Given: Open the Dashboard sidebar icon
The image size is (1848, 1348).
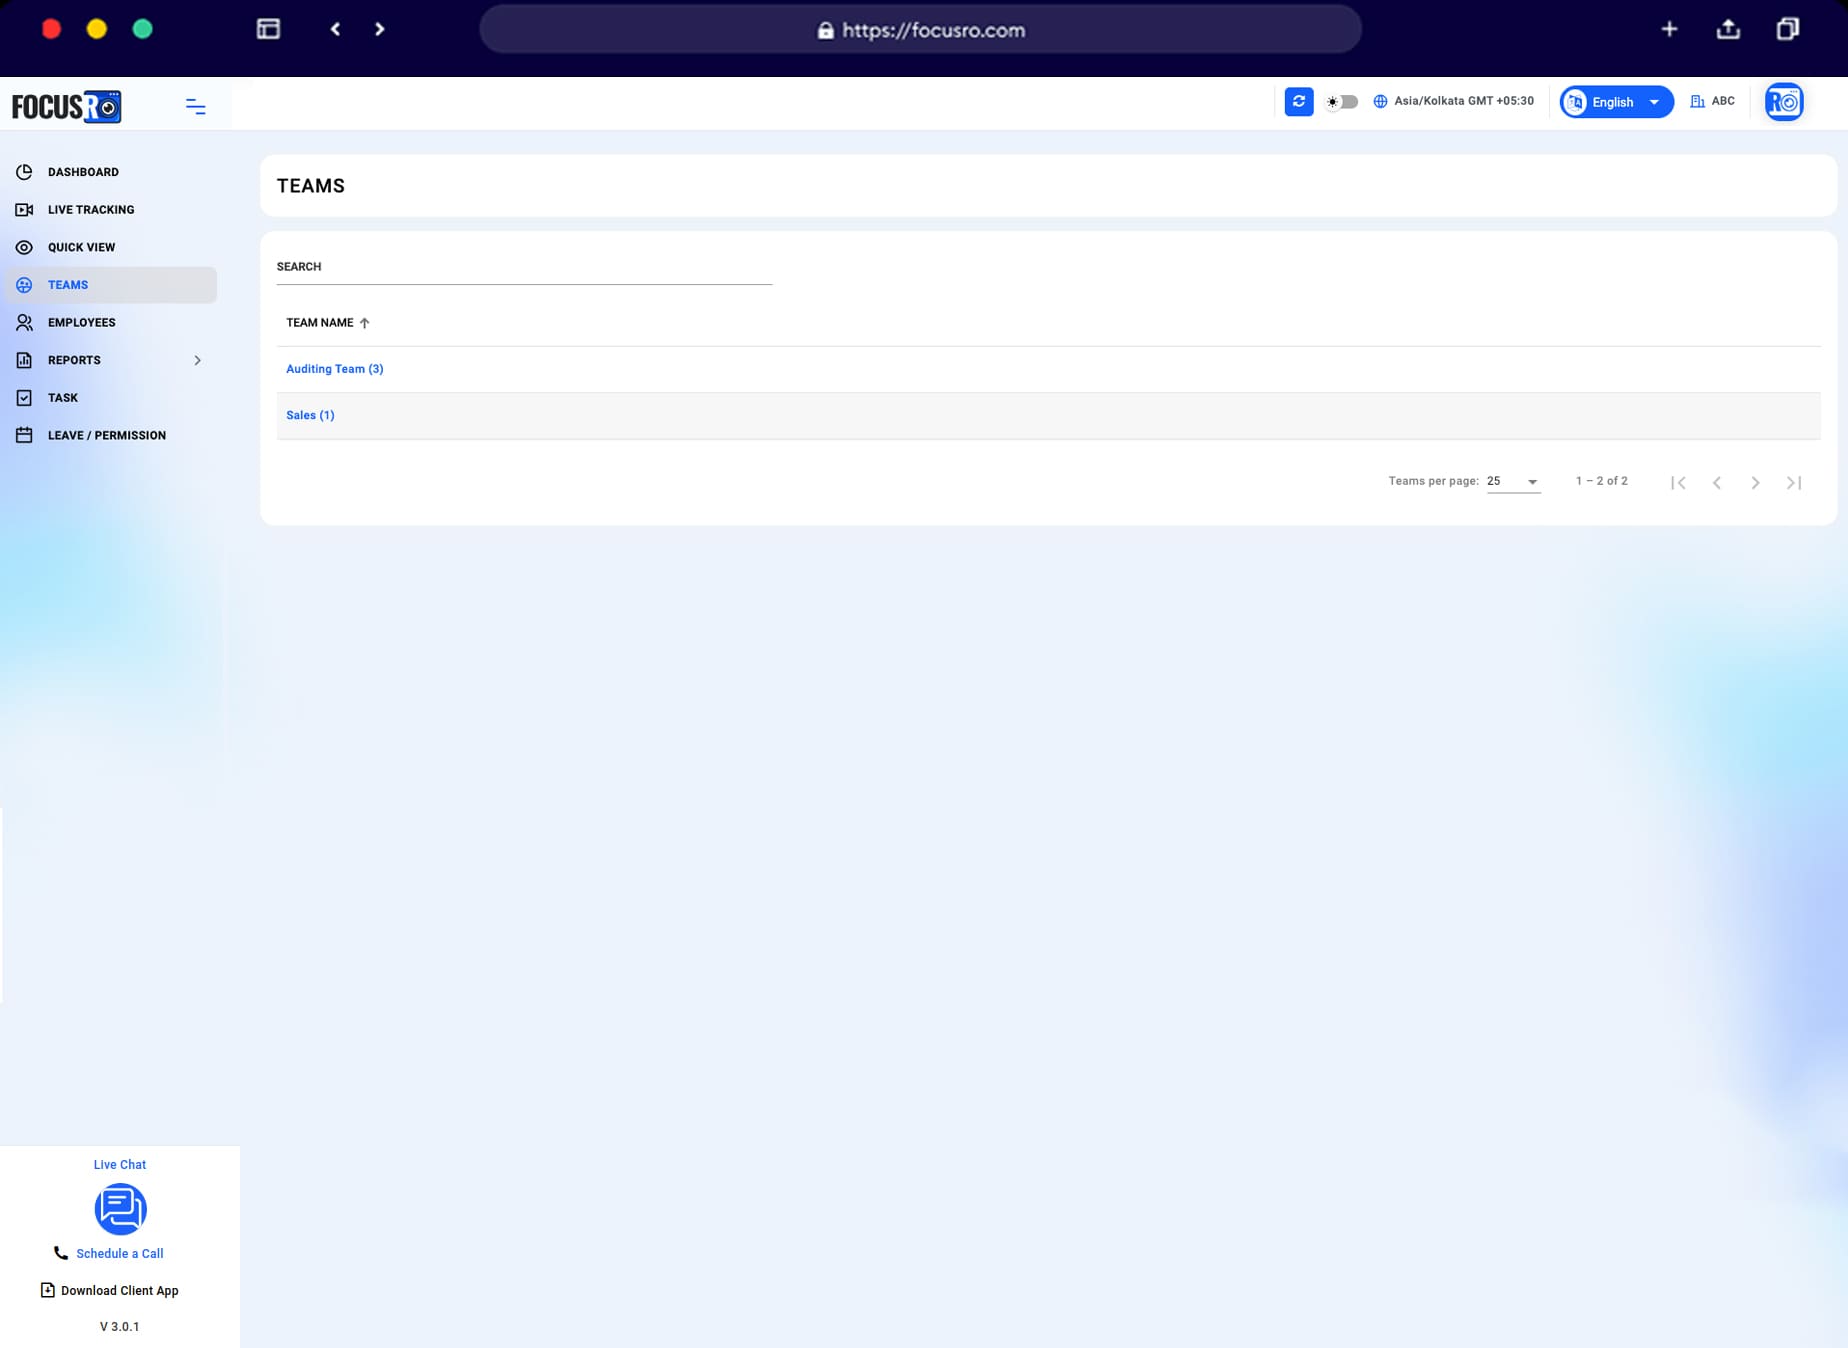Looking at the screenshot, I should point(25,171).
